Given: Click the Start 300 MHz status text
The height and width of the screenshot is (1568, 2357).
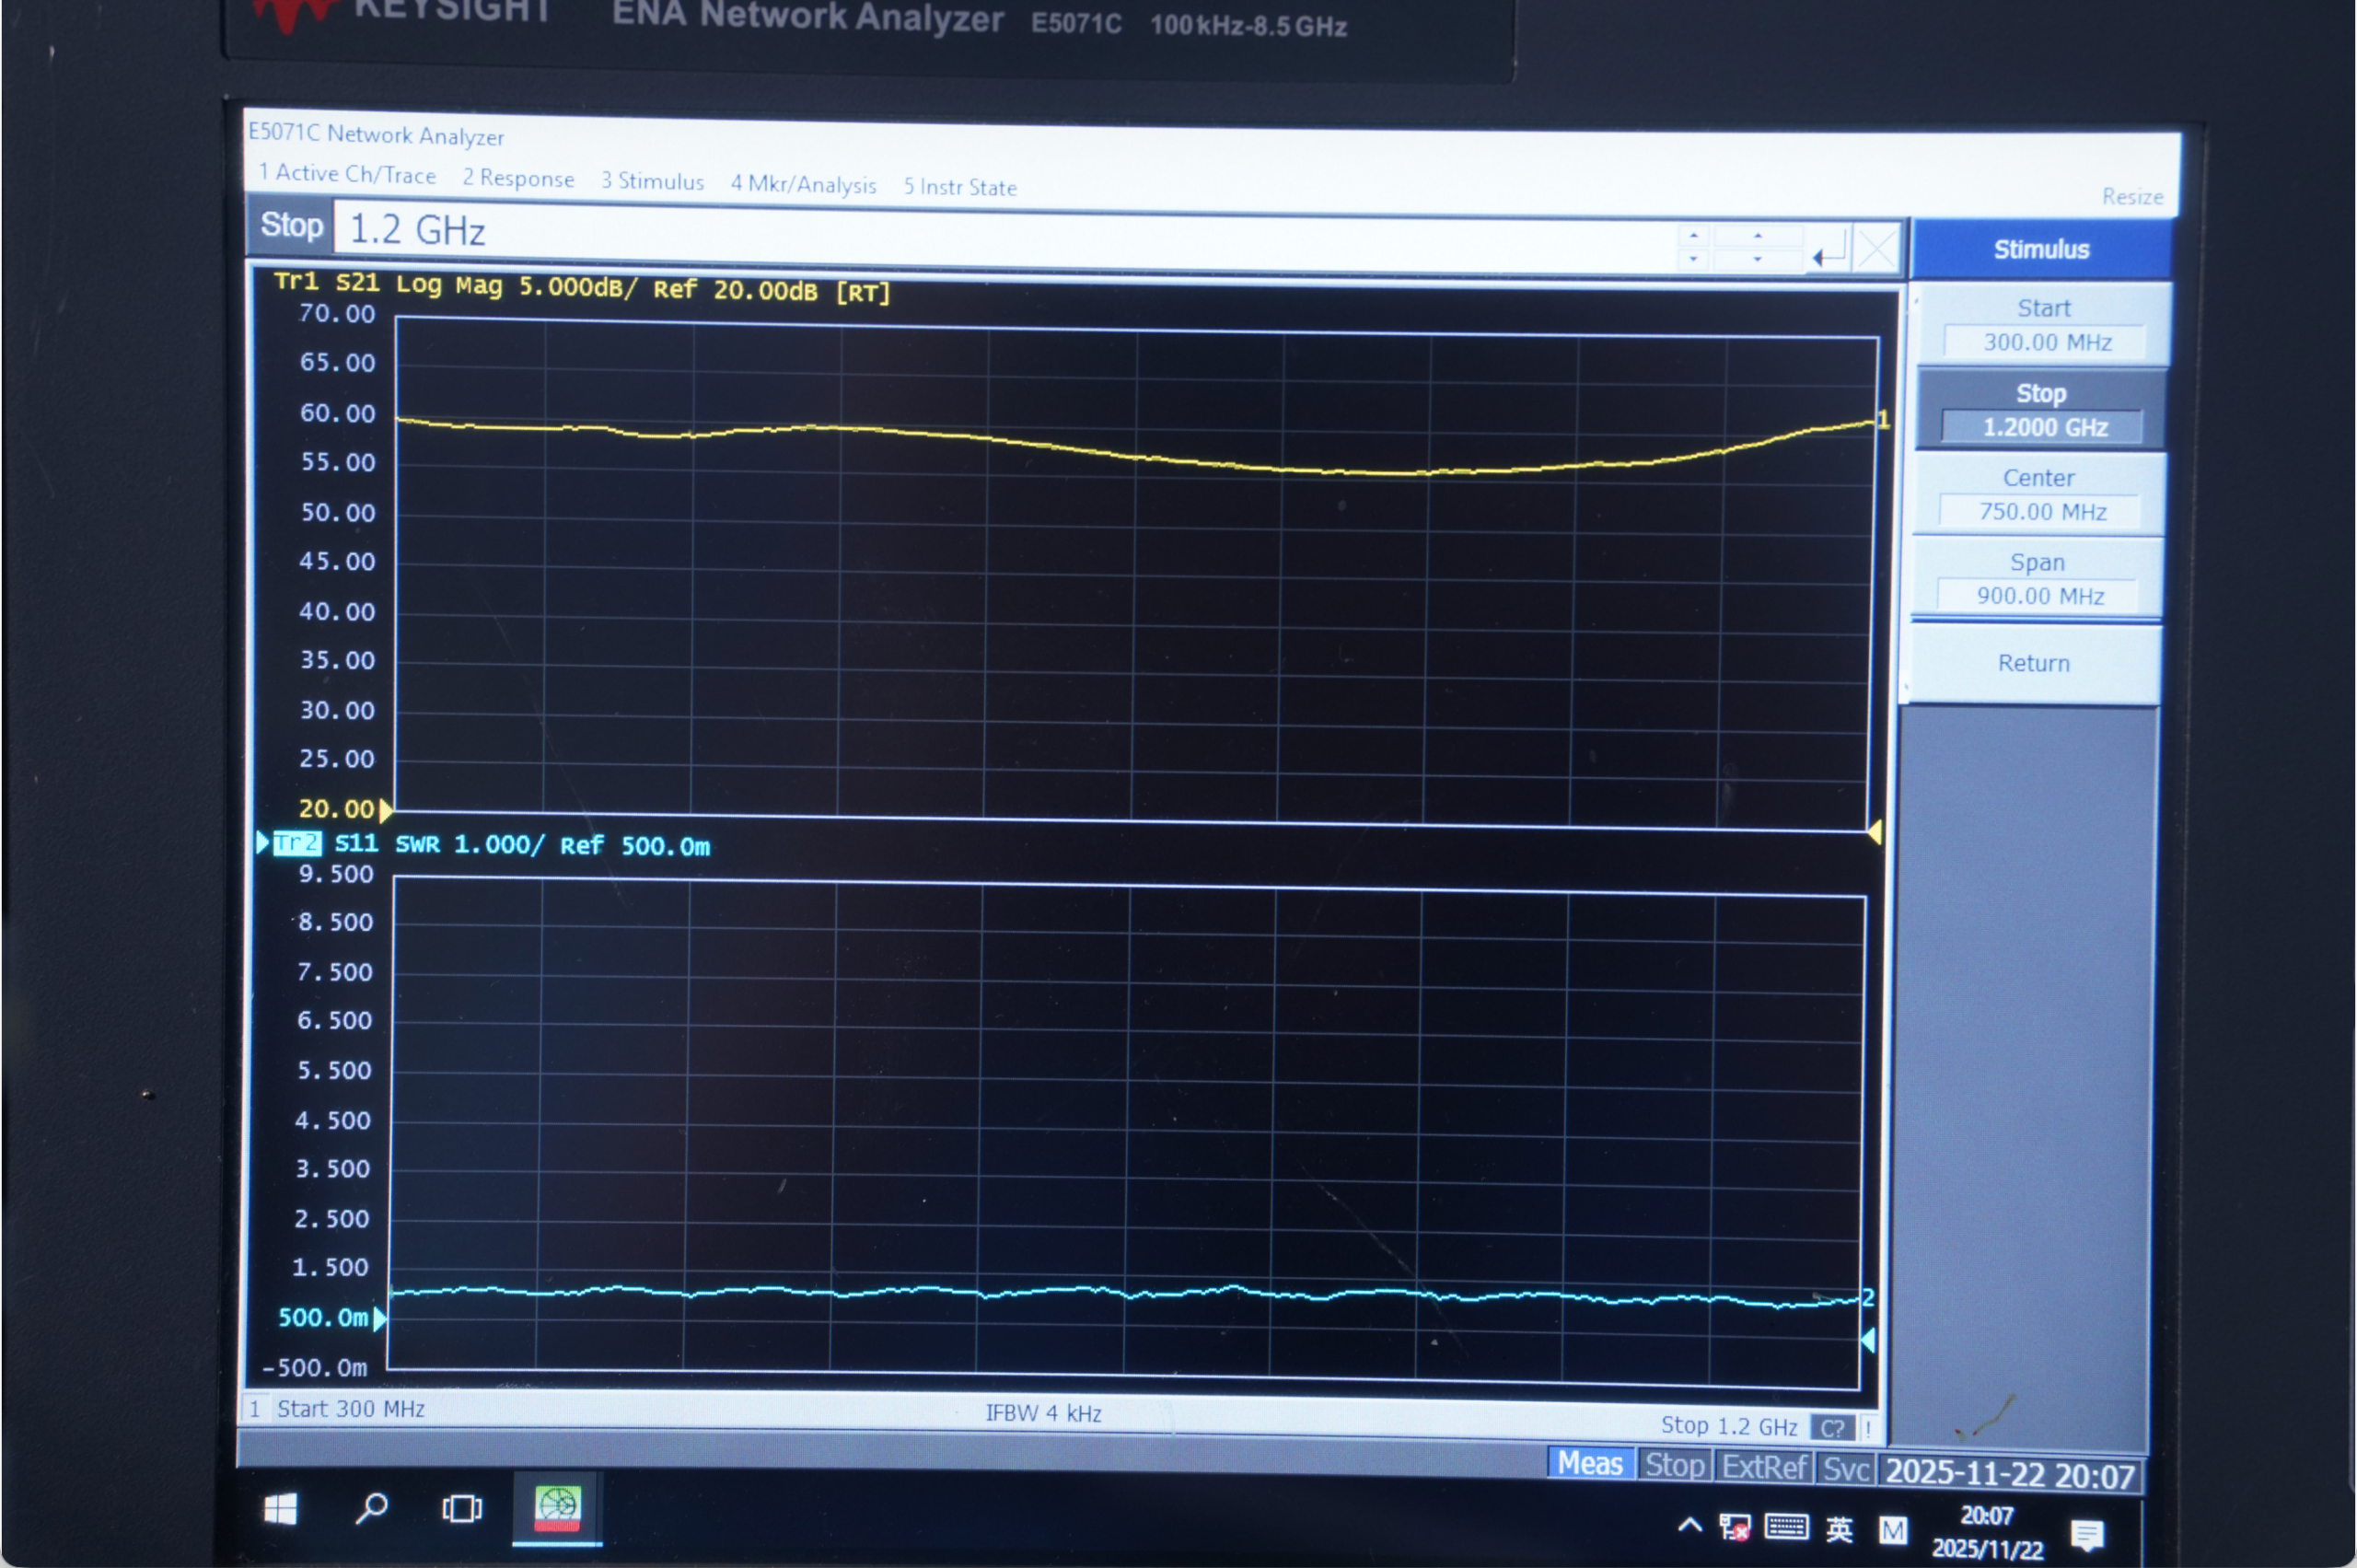Looking at the screenshot, I should 350,1409.
